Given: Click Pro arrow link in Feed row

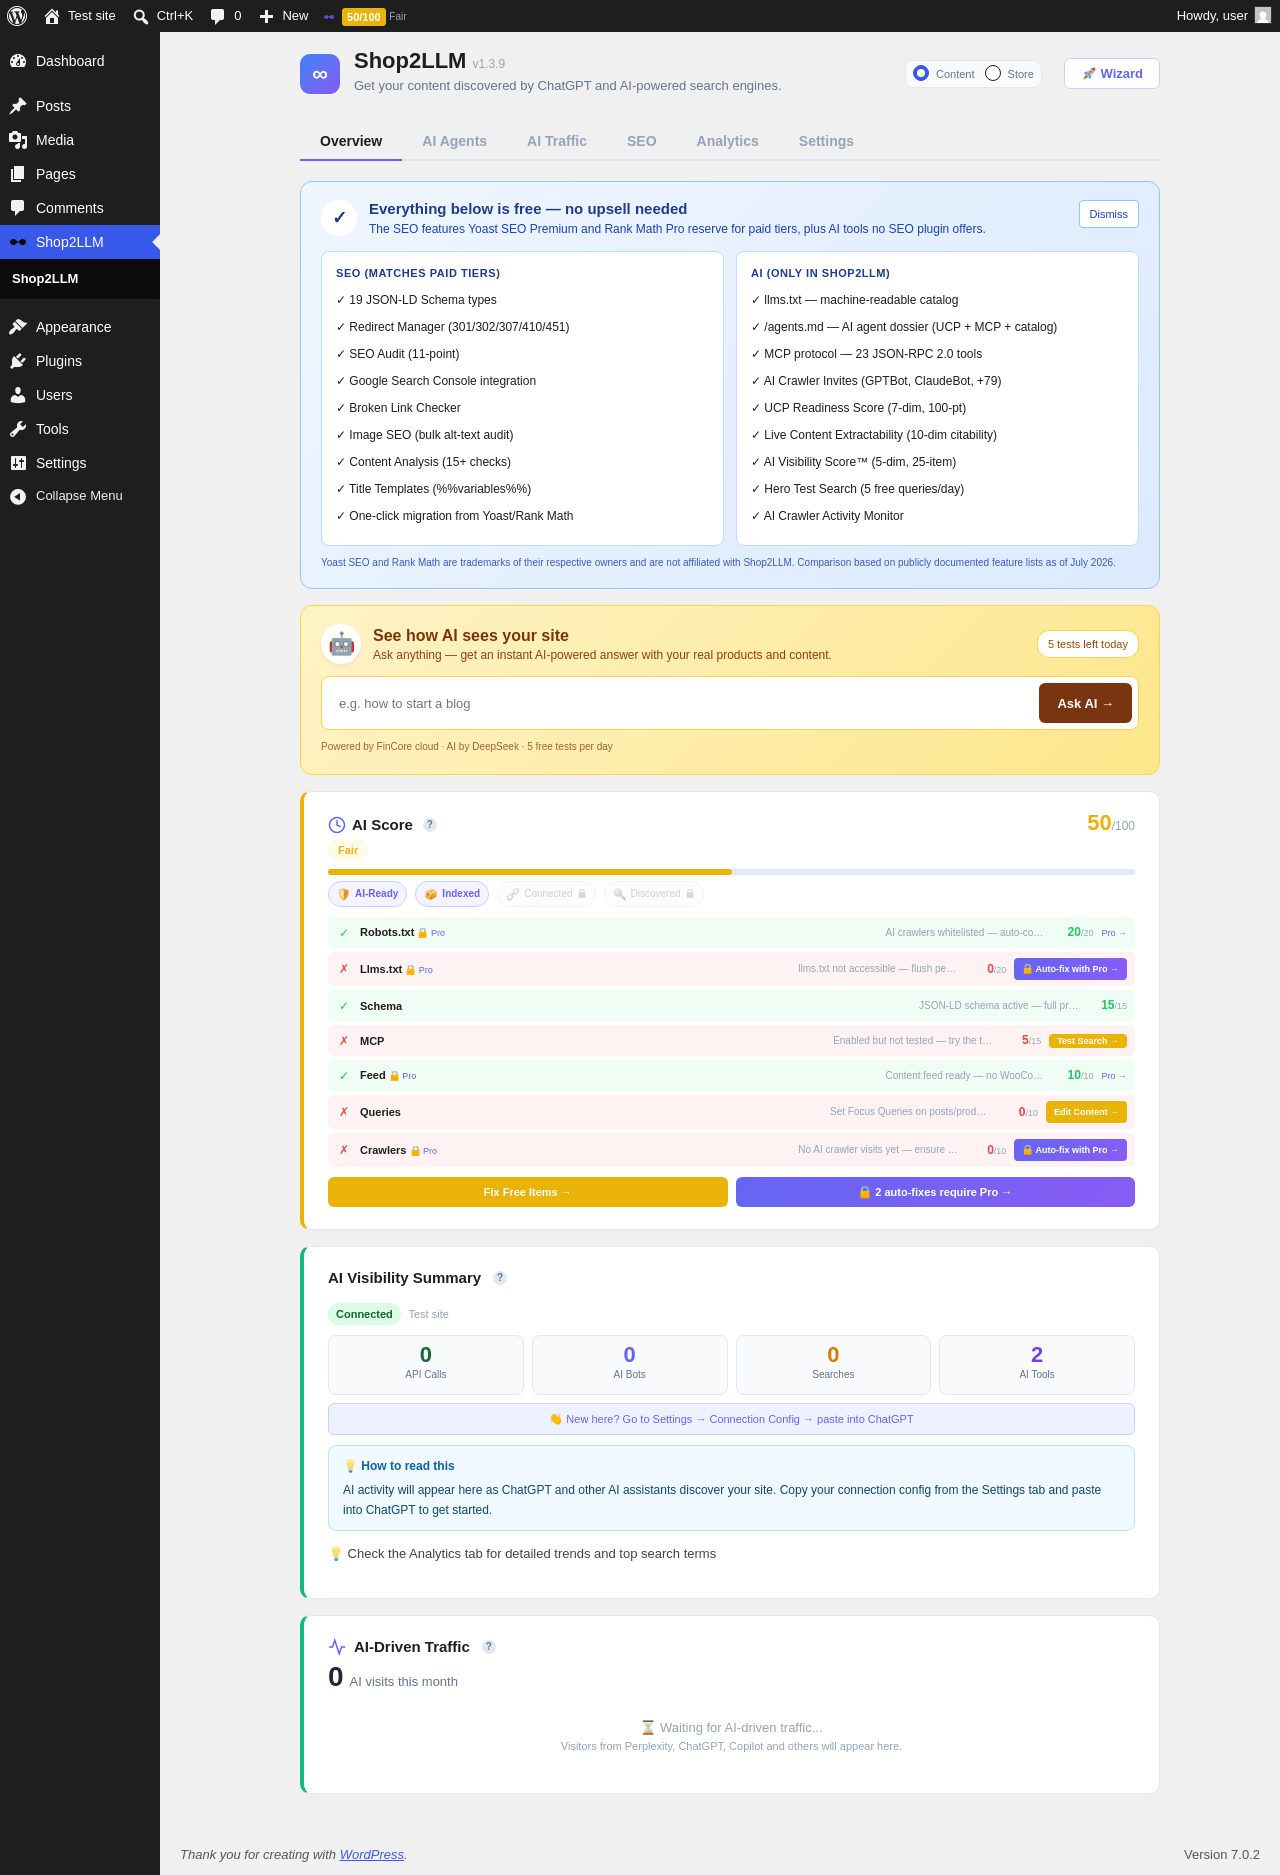Looking at the screenshot, I should pos(1114,1076).
